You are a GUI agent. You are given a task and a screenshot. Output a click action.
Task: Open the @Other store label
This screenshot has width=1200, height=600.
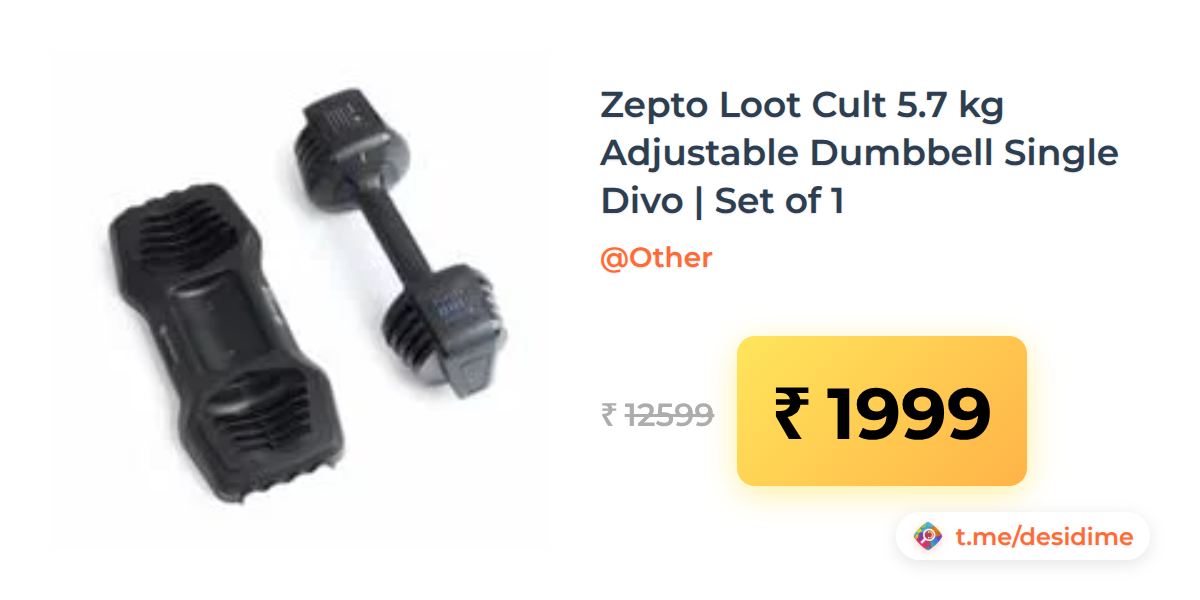click(656, 258)
